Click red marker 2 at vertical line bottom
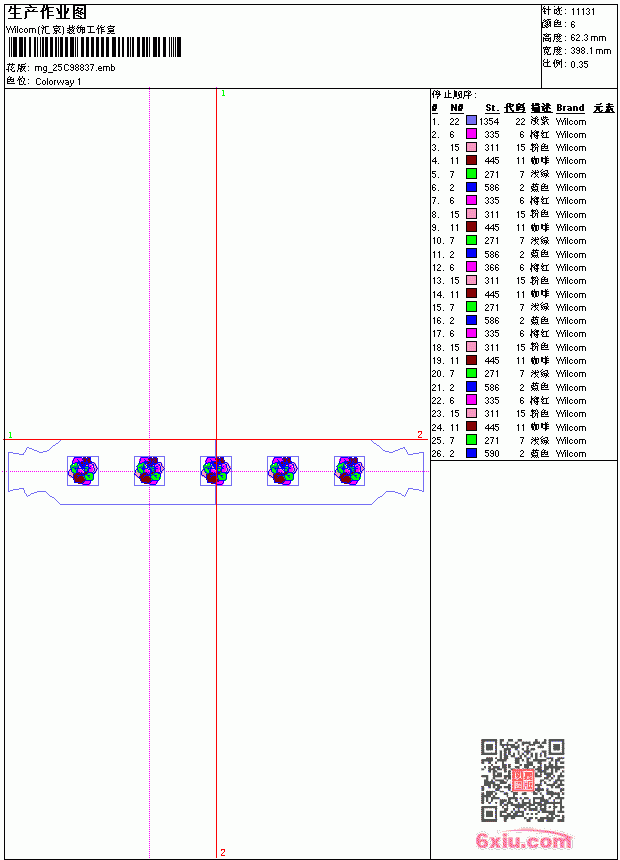Viewport: 620px width, 860px height. coord(223,852)
